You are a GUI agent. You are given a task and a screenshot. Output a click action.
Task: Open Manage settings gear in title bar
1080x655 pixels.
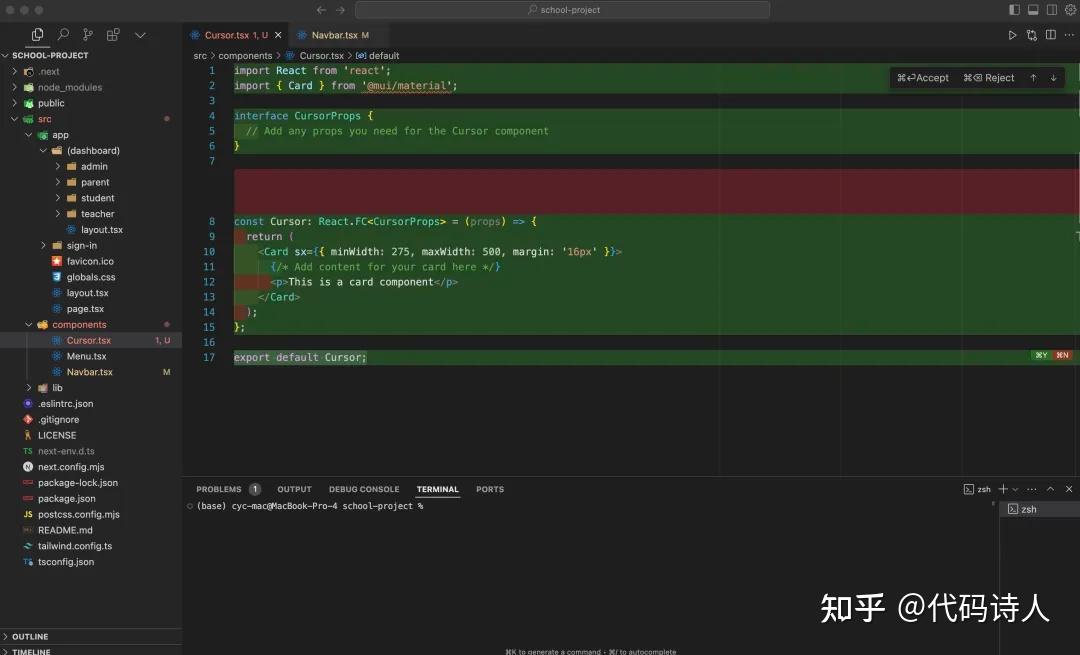(1071, 9)
